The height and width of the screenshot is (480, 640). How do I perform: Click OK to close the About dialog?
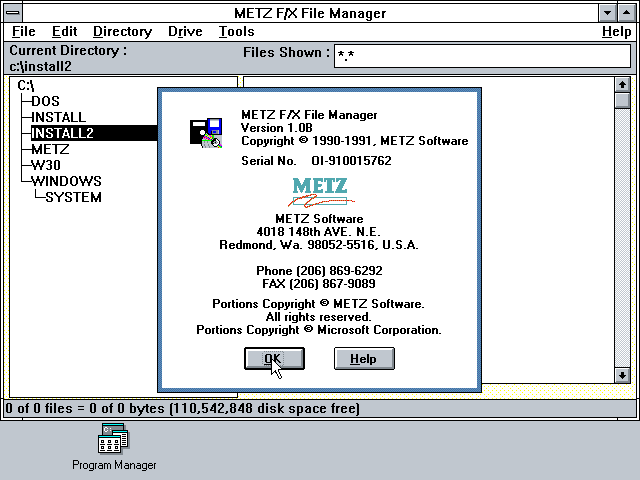[x=274, y=358]
